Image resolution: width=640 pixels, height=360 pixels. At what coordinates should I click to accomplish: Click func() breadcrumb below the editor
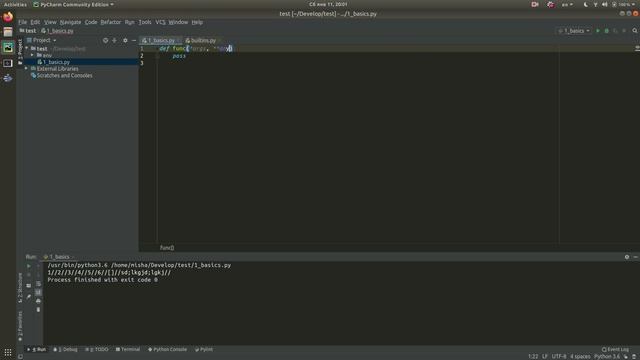(x=167, y=248)
